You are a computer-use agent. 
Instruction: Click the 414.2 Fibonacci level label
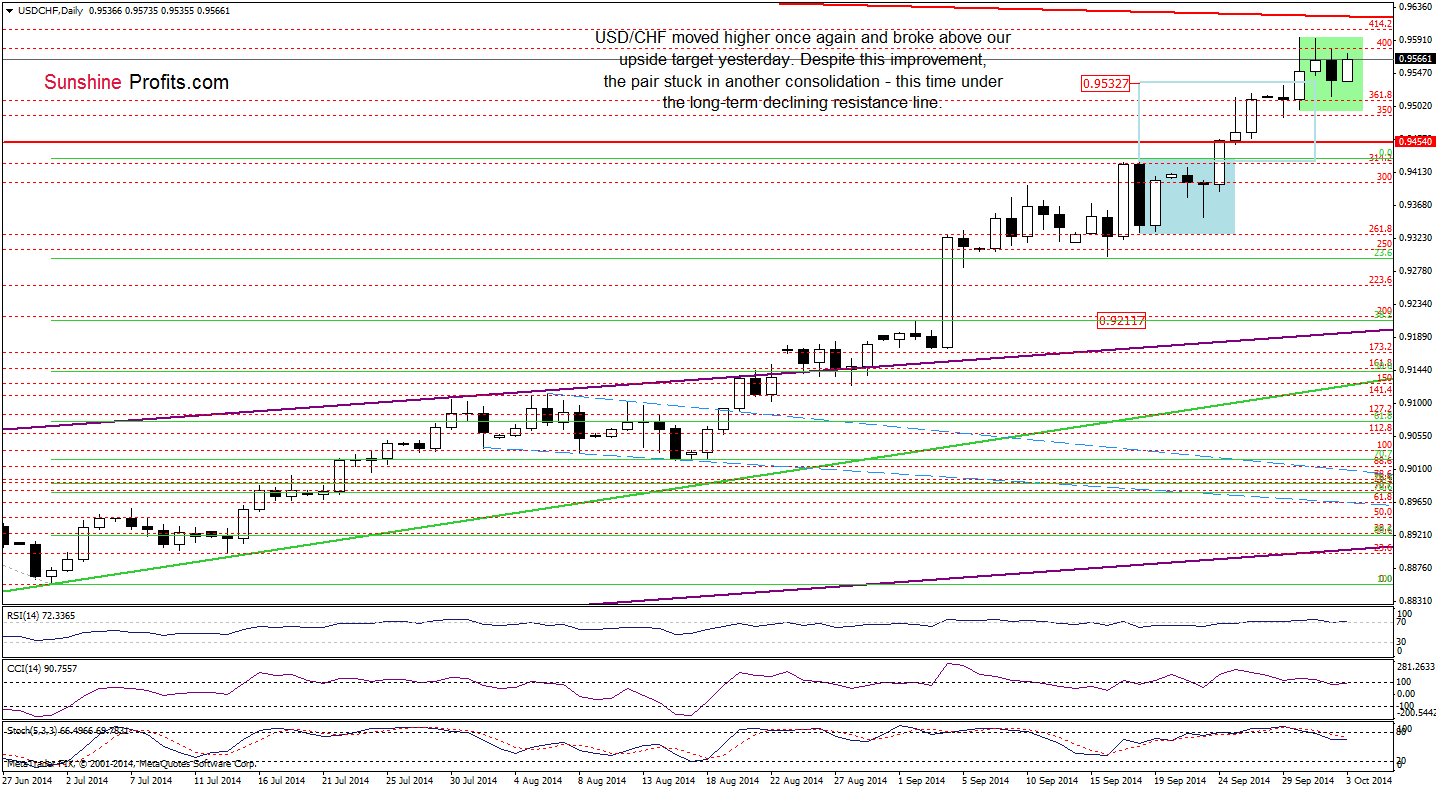(x=1381, y=24)
